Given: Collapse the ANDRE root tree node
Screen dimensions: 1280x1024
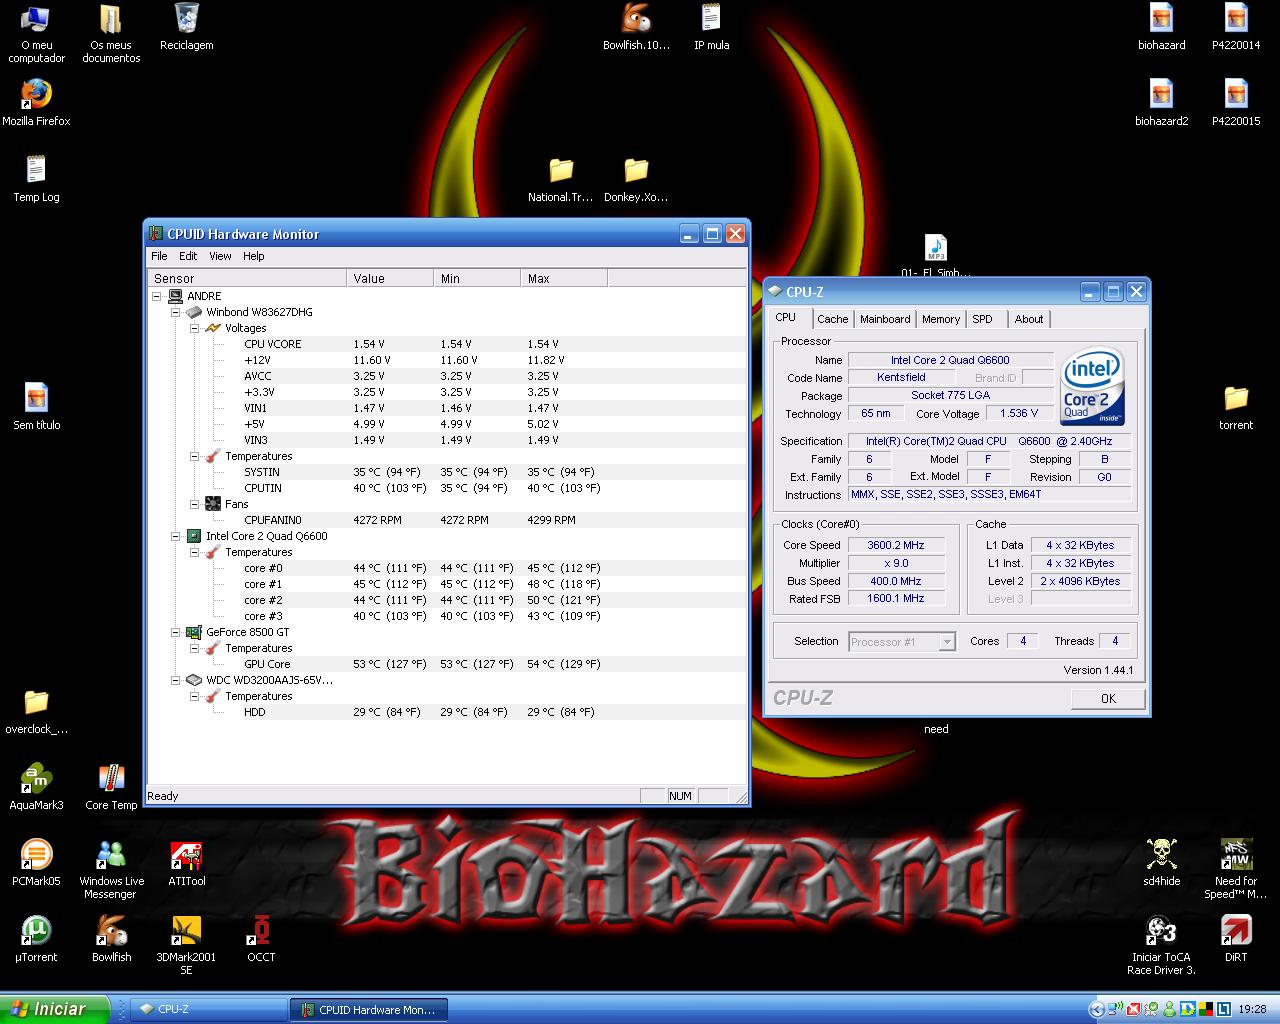Looking at the screenshot, I should [157, 296].
